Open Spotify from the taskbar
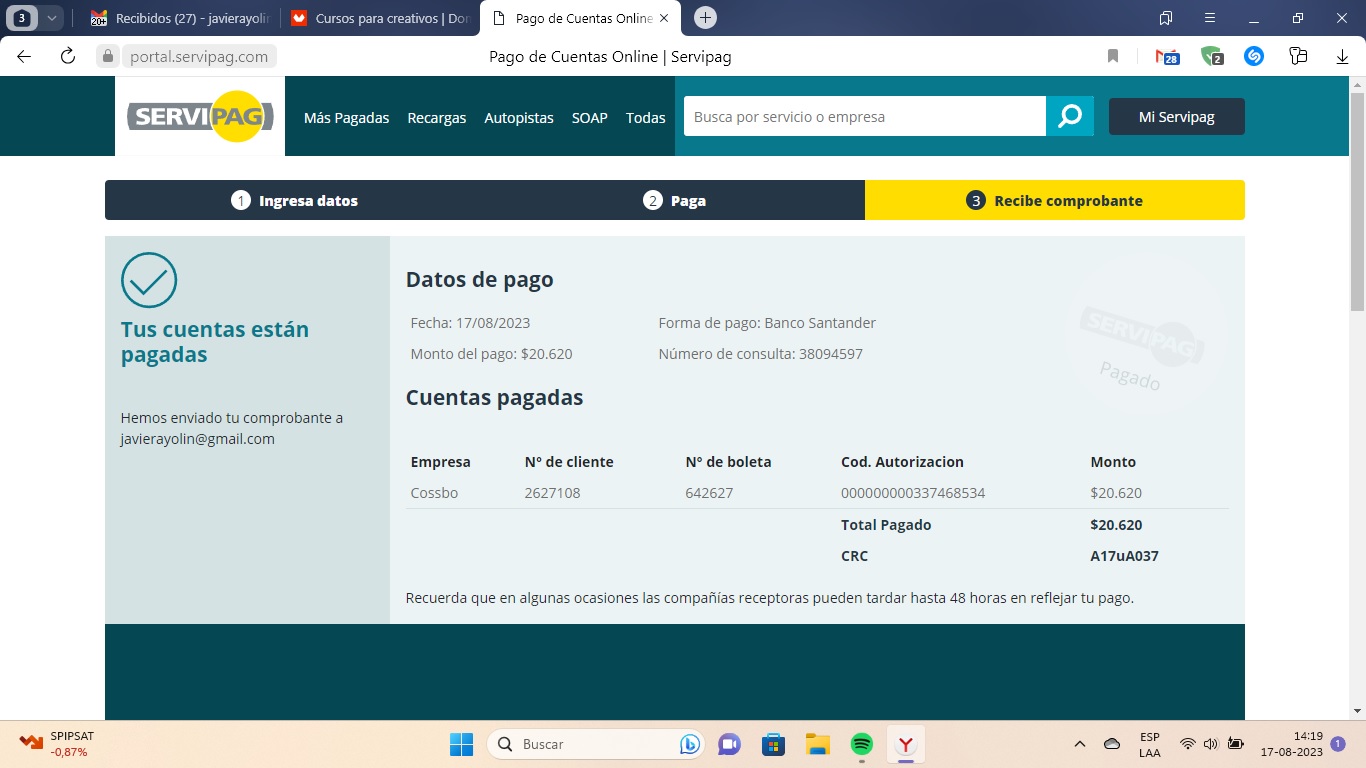Viewport: 1366px width, 768px height. [x=861, y=744]
